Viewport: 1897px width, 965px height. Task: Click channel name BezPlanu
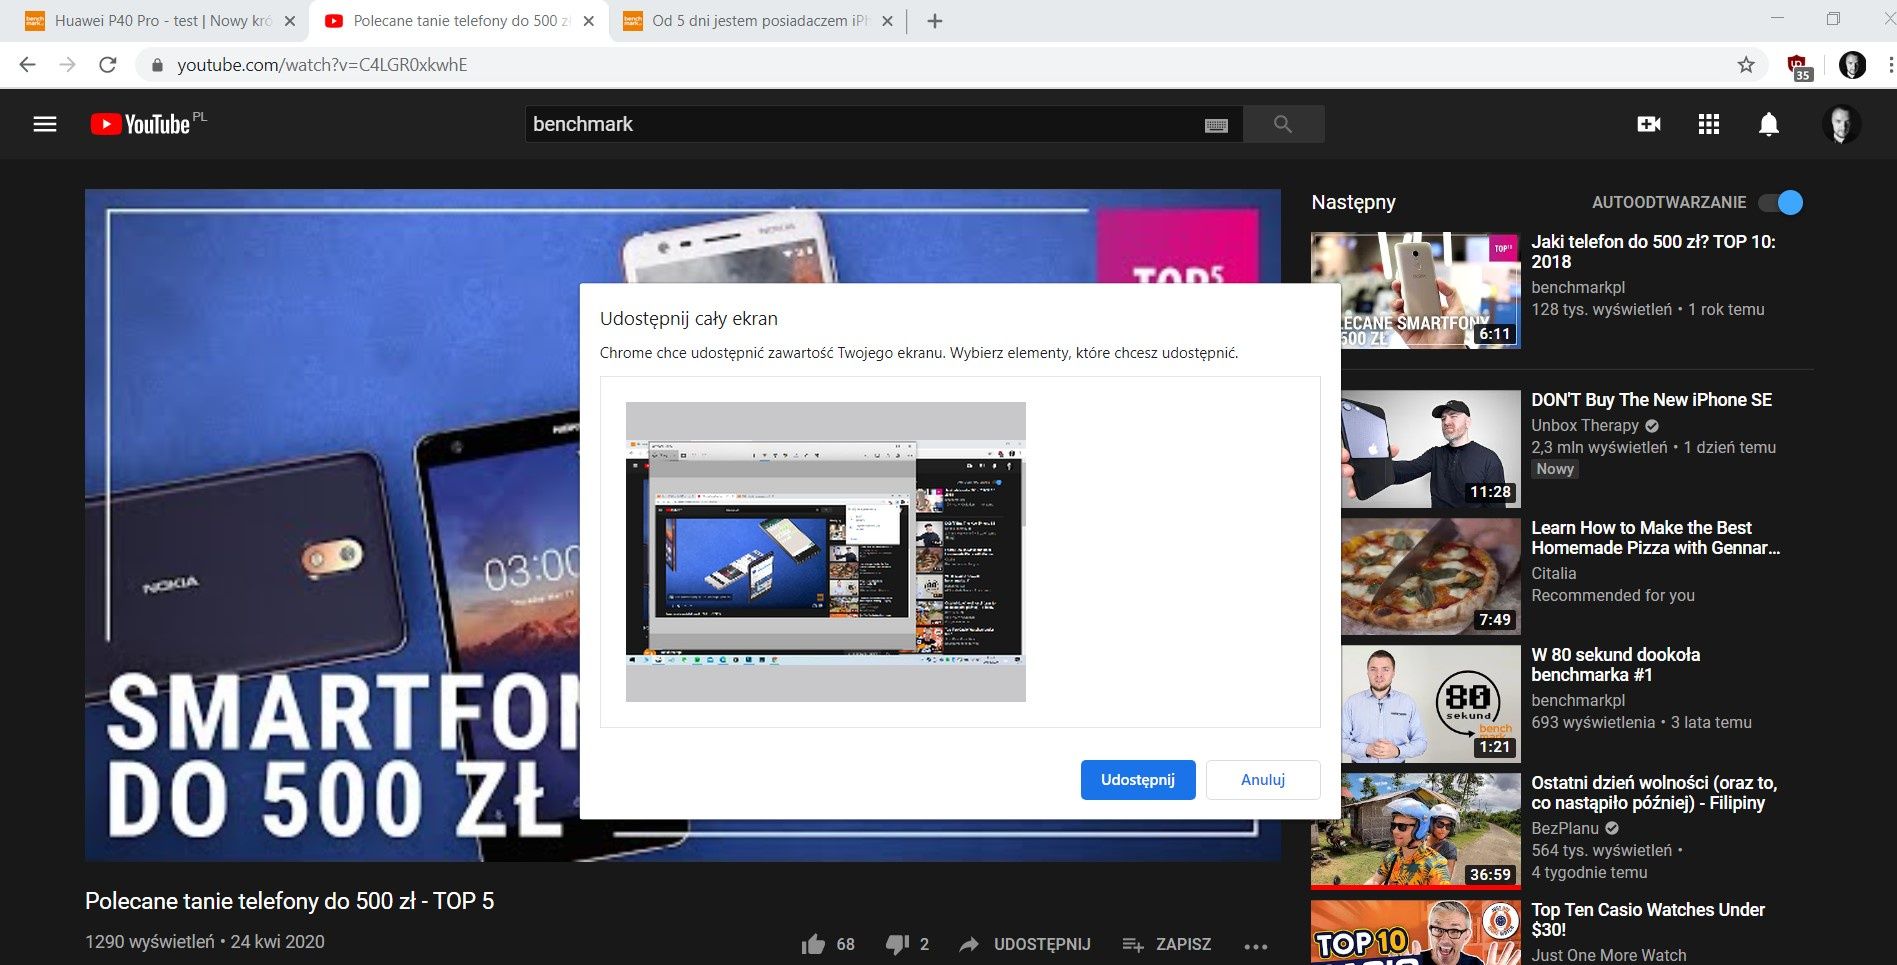tap(1565, 828)
